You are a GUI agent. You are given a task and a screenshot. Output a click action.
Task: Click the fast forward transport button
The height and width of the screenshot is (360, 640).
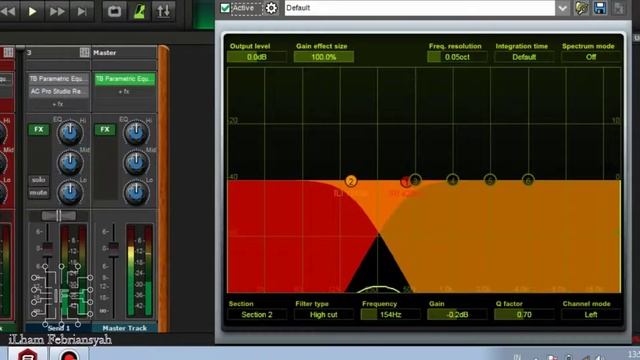coord(57,11)
